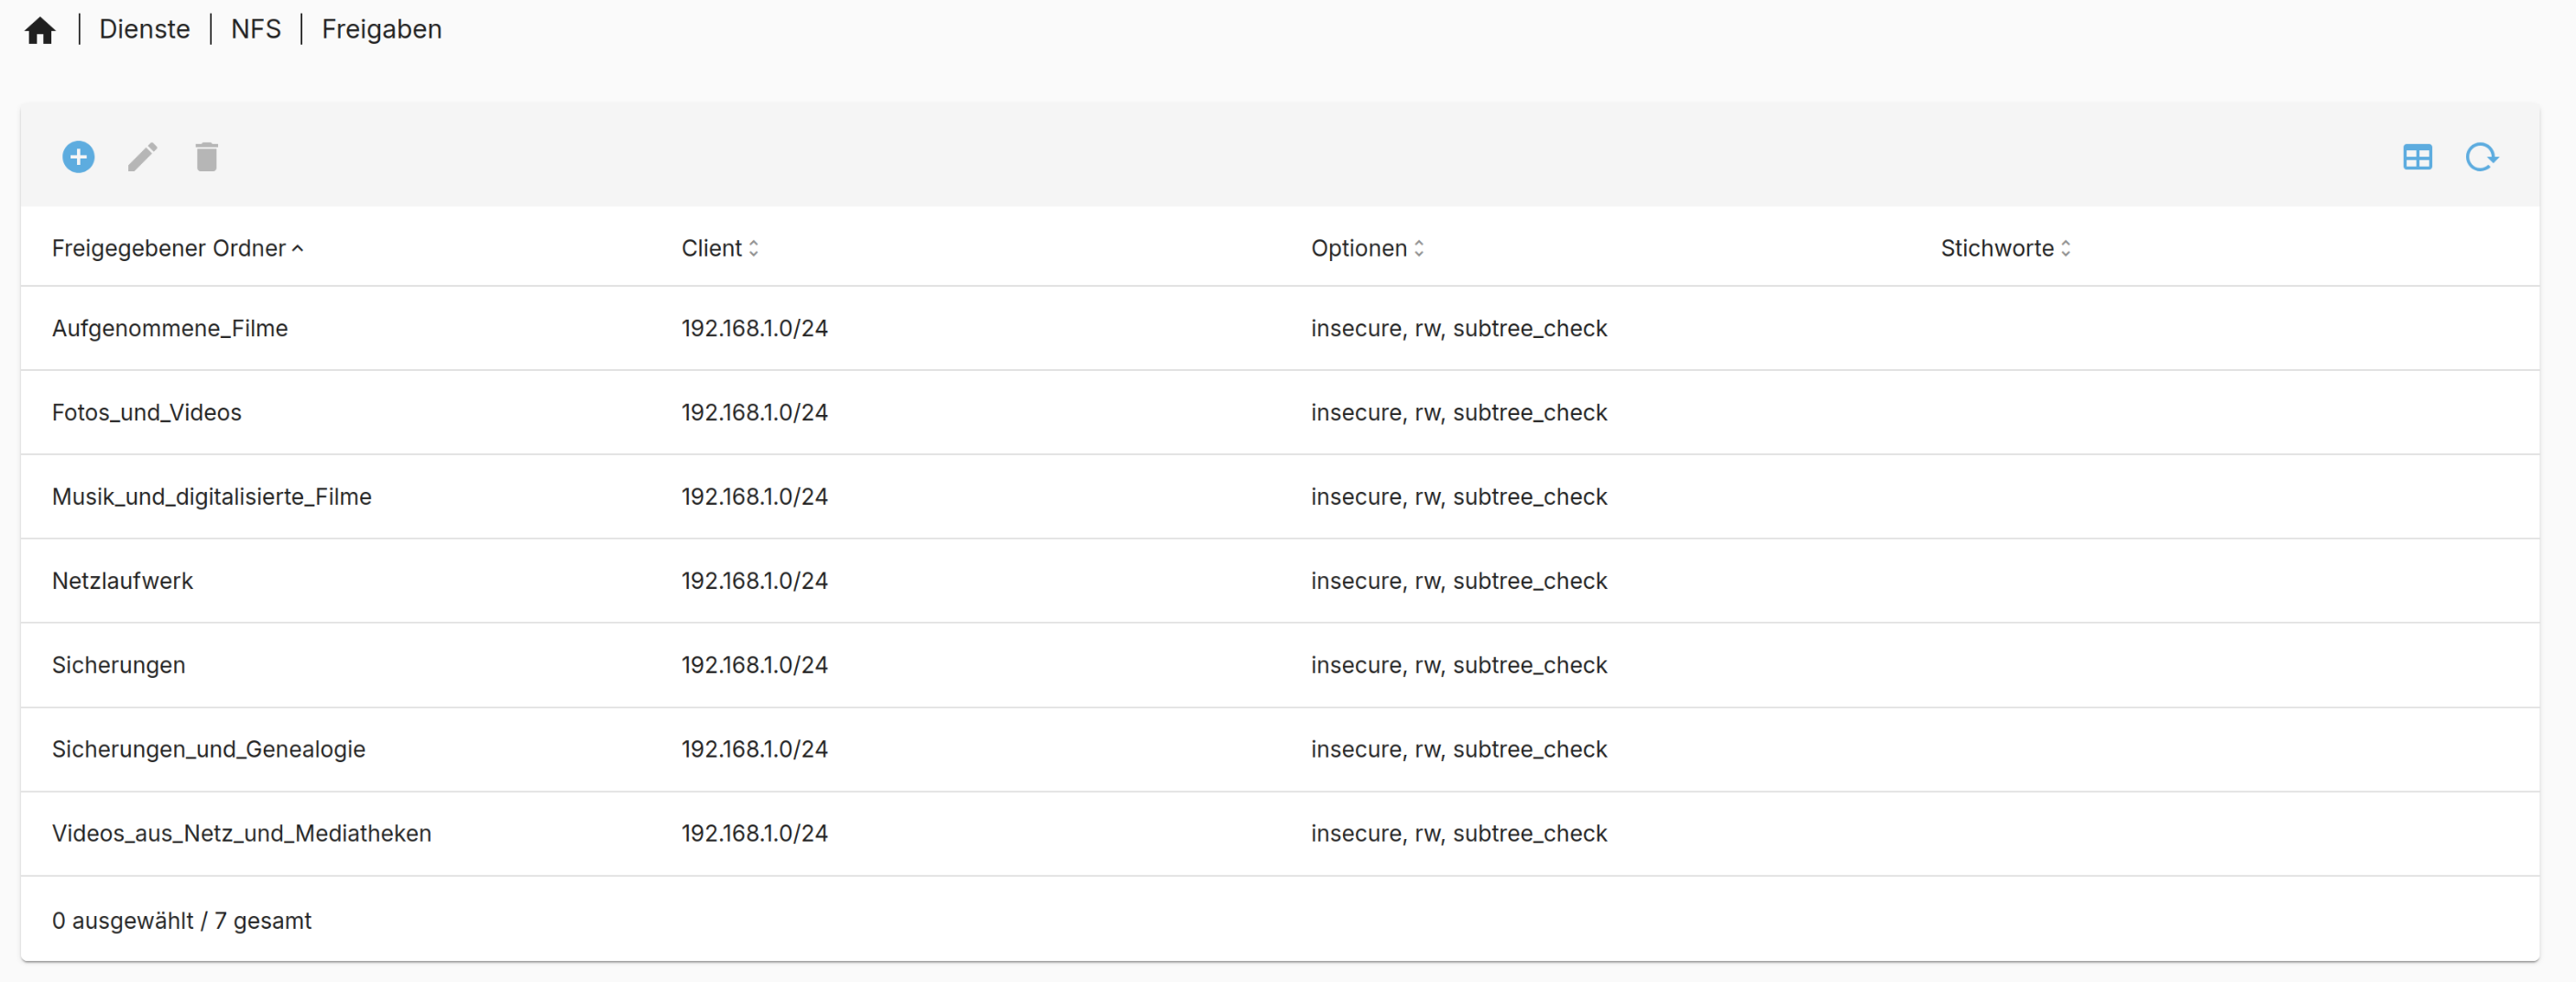Select the Fotos_und_Videos share row
This screenshot has width=2576, height=982.
[147, 413]
